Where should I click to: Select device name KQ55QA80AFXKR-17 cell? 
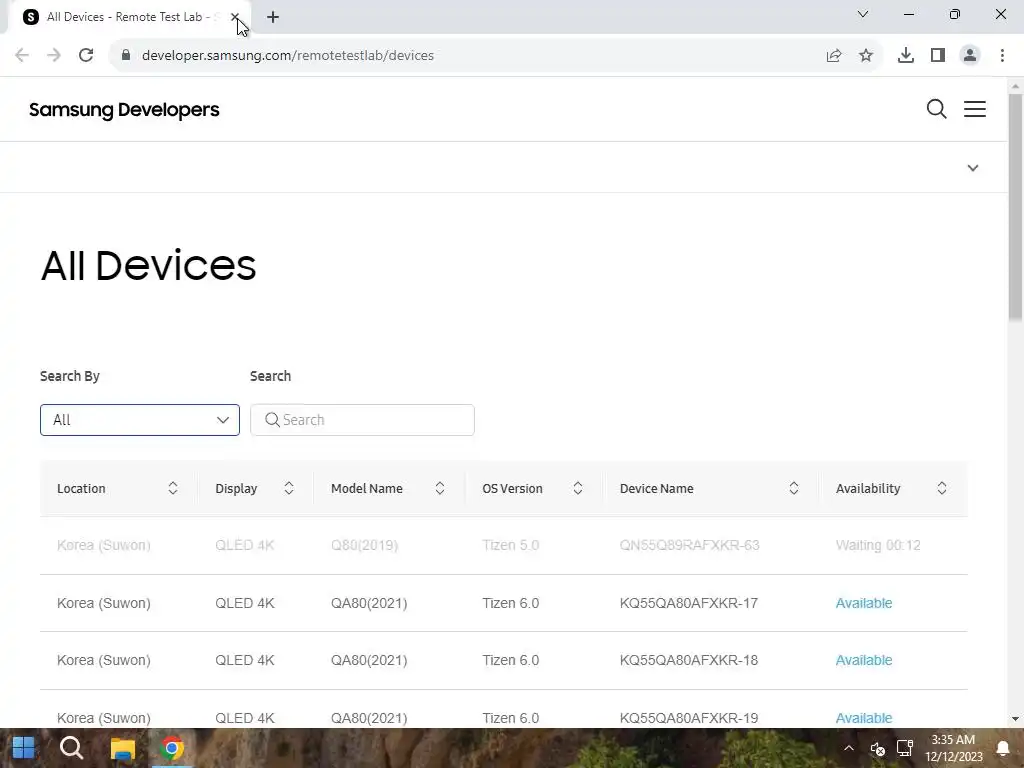tap(688, 603)
